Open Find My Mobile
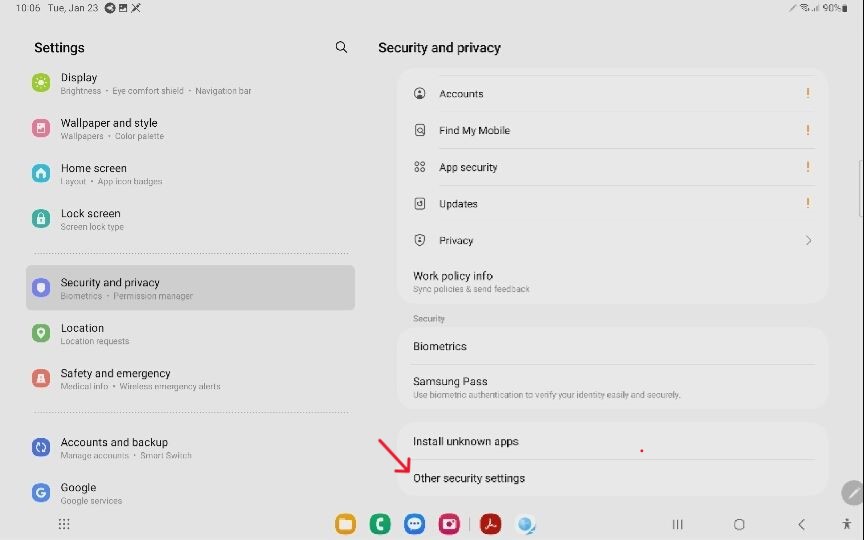 (x=612, y=130)
